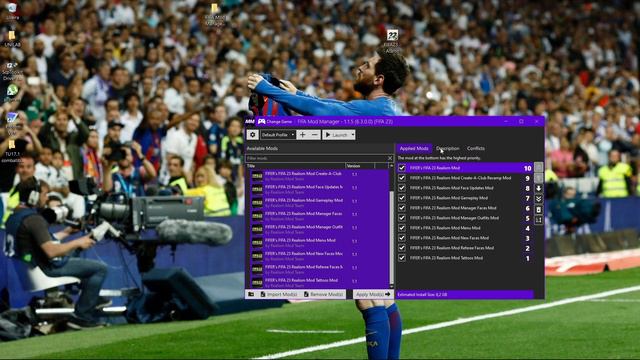Click Change Game controller icon
This screenshot has width=640, height=360.
click(262, 122)
